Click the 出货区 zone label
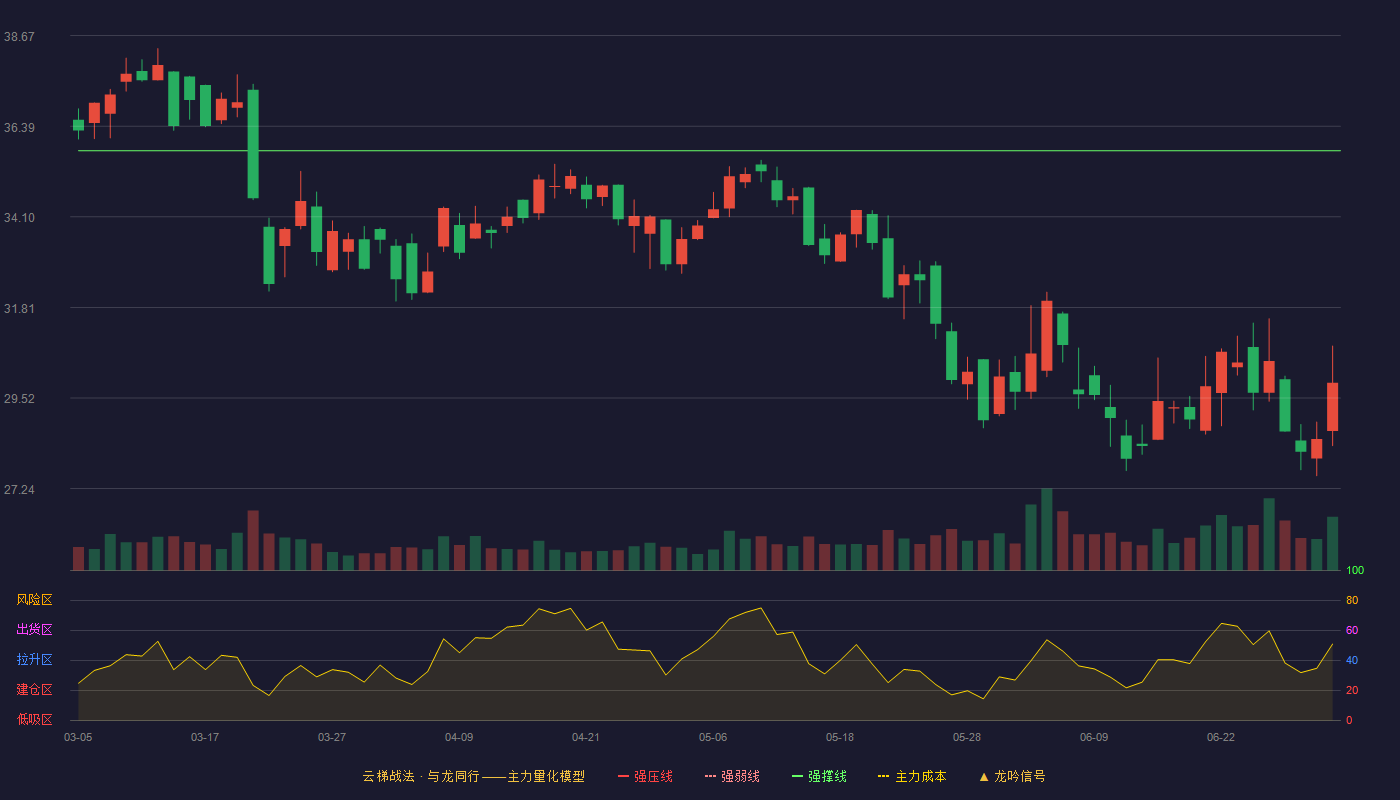 point(34,630)
